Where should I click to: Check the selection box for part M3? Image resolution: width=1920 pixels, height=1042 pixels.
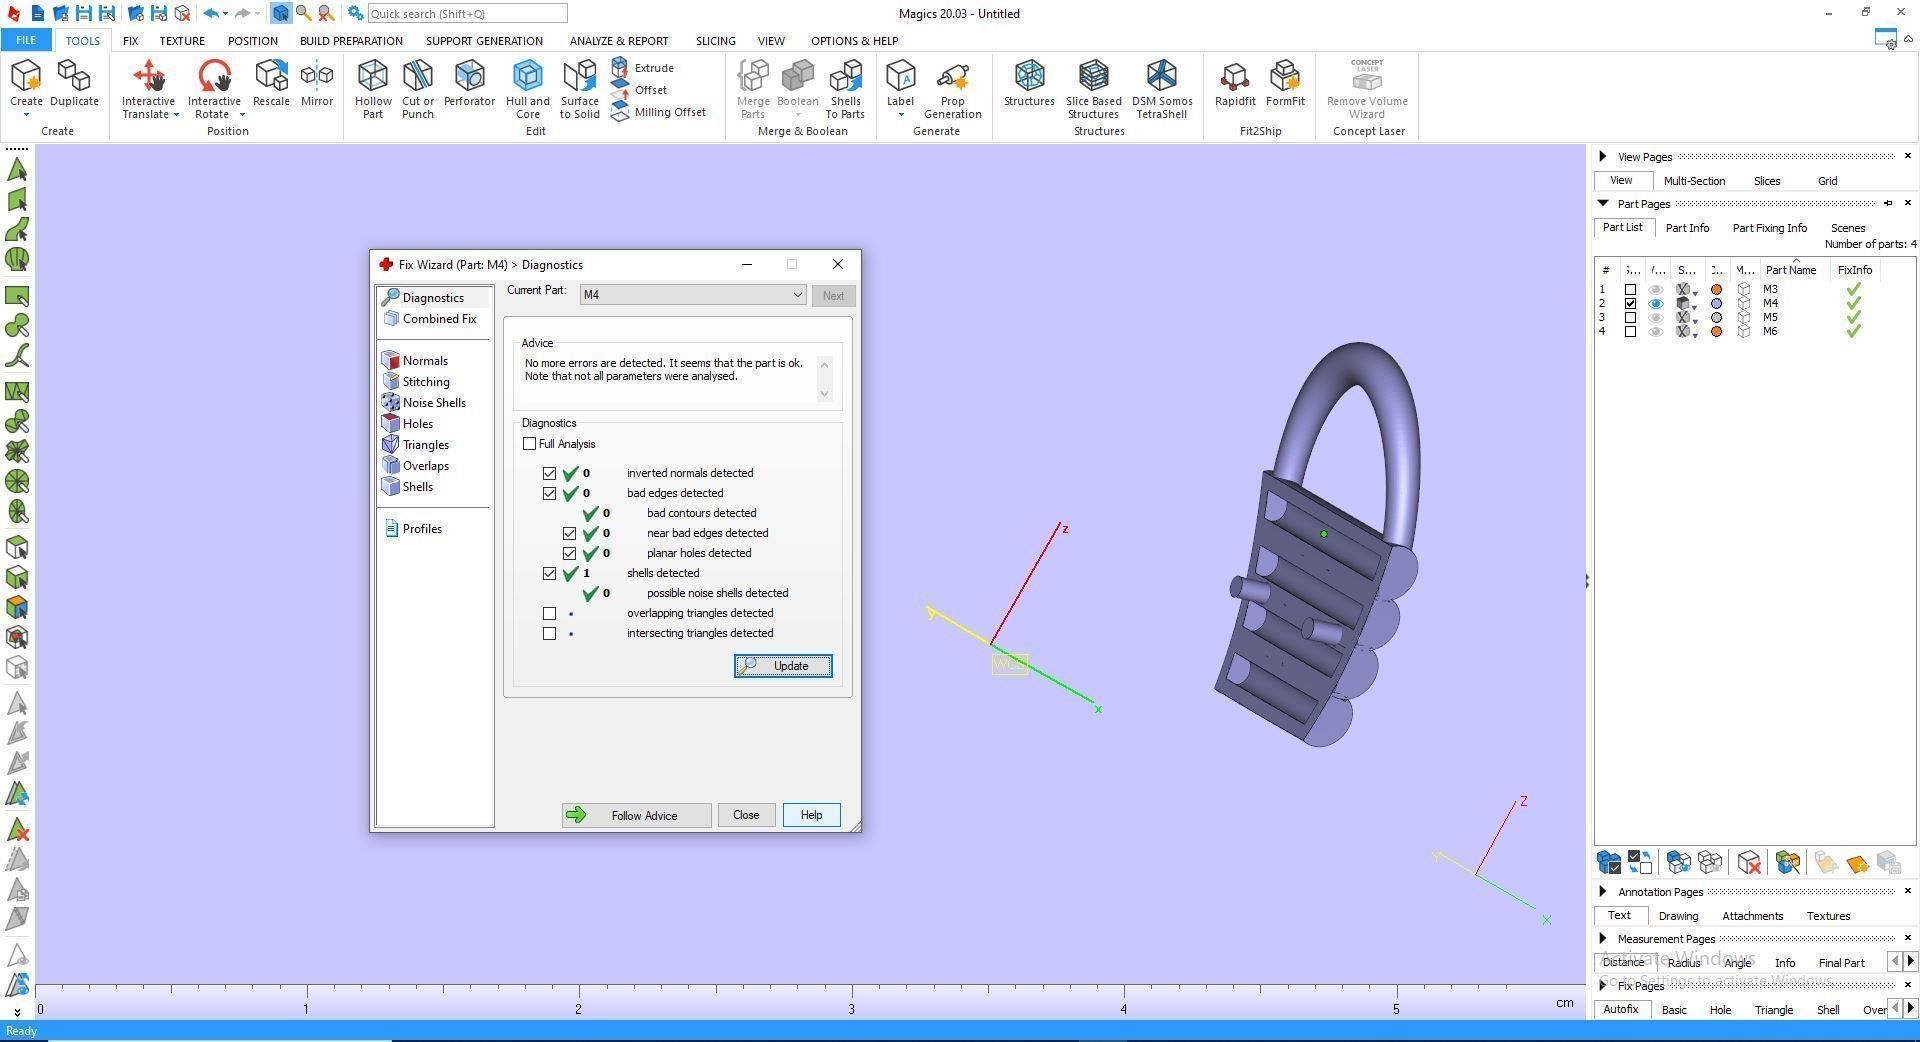1630,290
